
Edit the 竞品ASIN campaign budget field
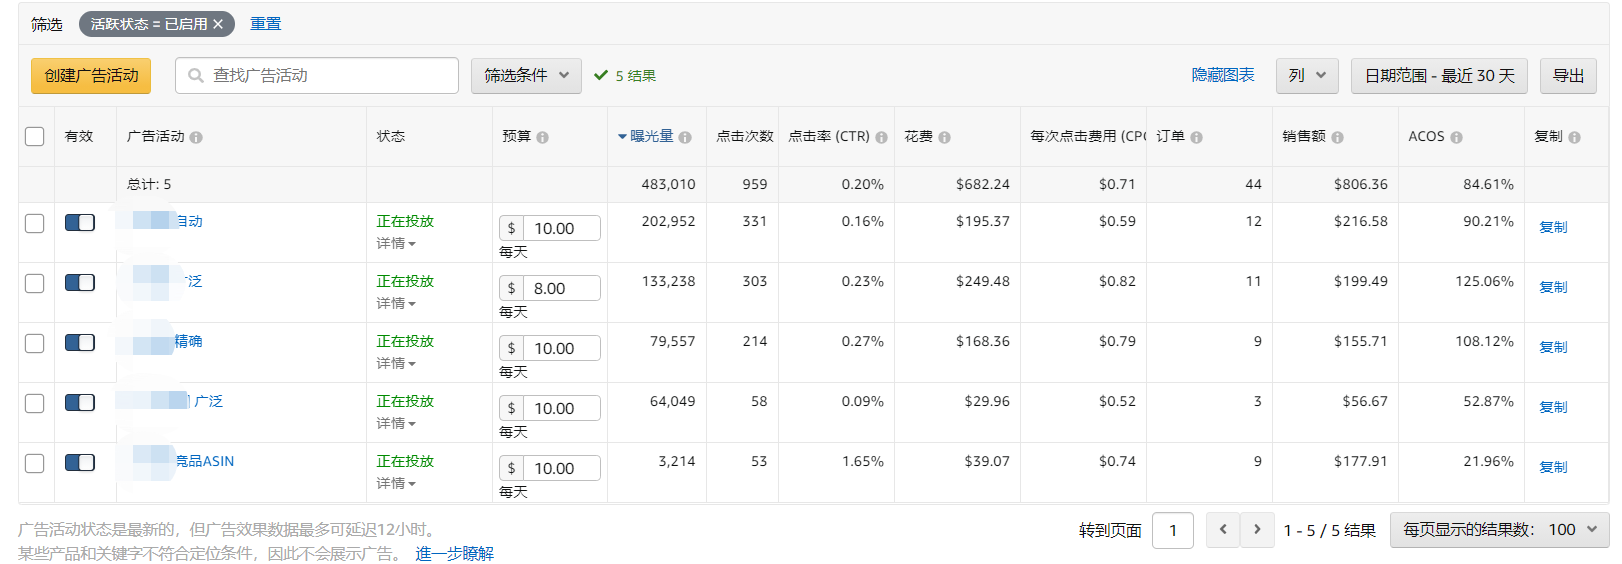click(x=561, y=468)
